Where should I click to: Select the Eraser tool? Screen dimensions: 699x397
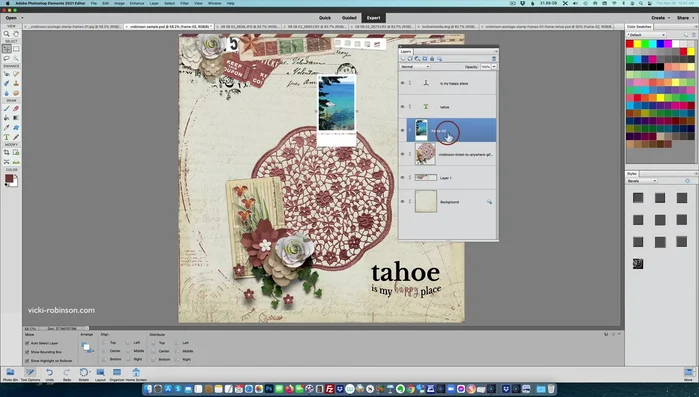(x=16, y=108)
